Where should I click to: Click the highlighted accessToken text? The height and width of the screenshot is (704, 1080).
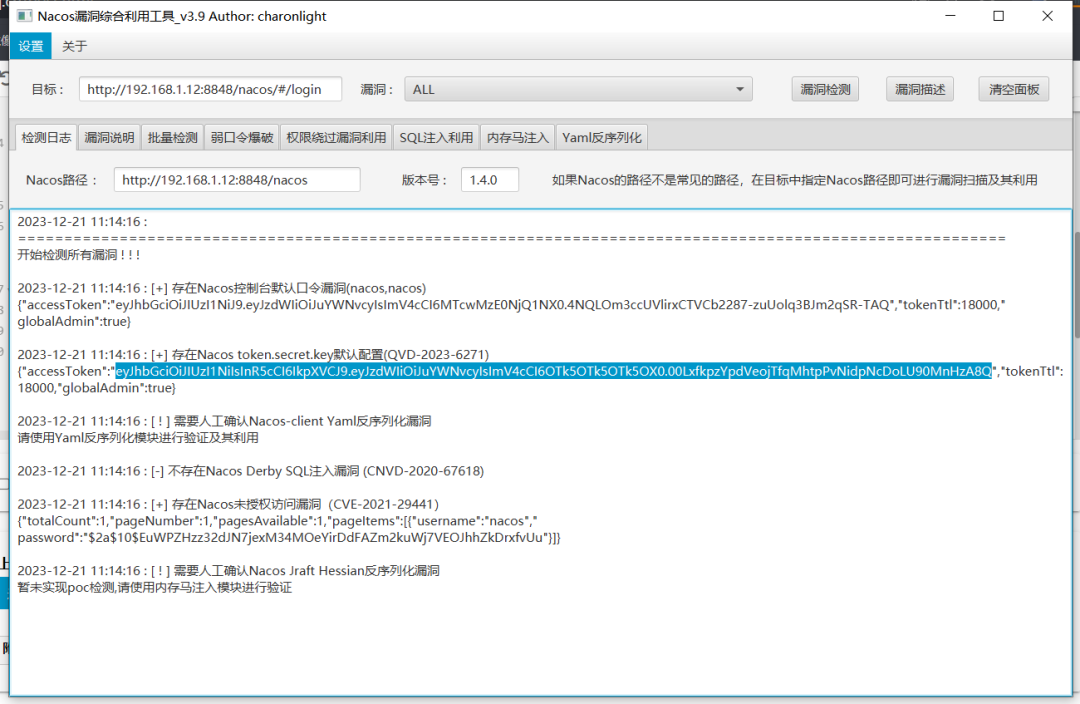point(553,371)
